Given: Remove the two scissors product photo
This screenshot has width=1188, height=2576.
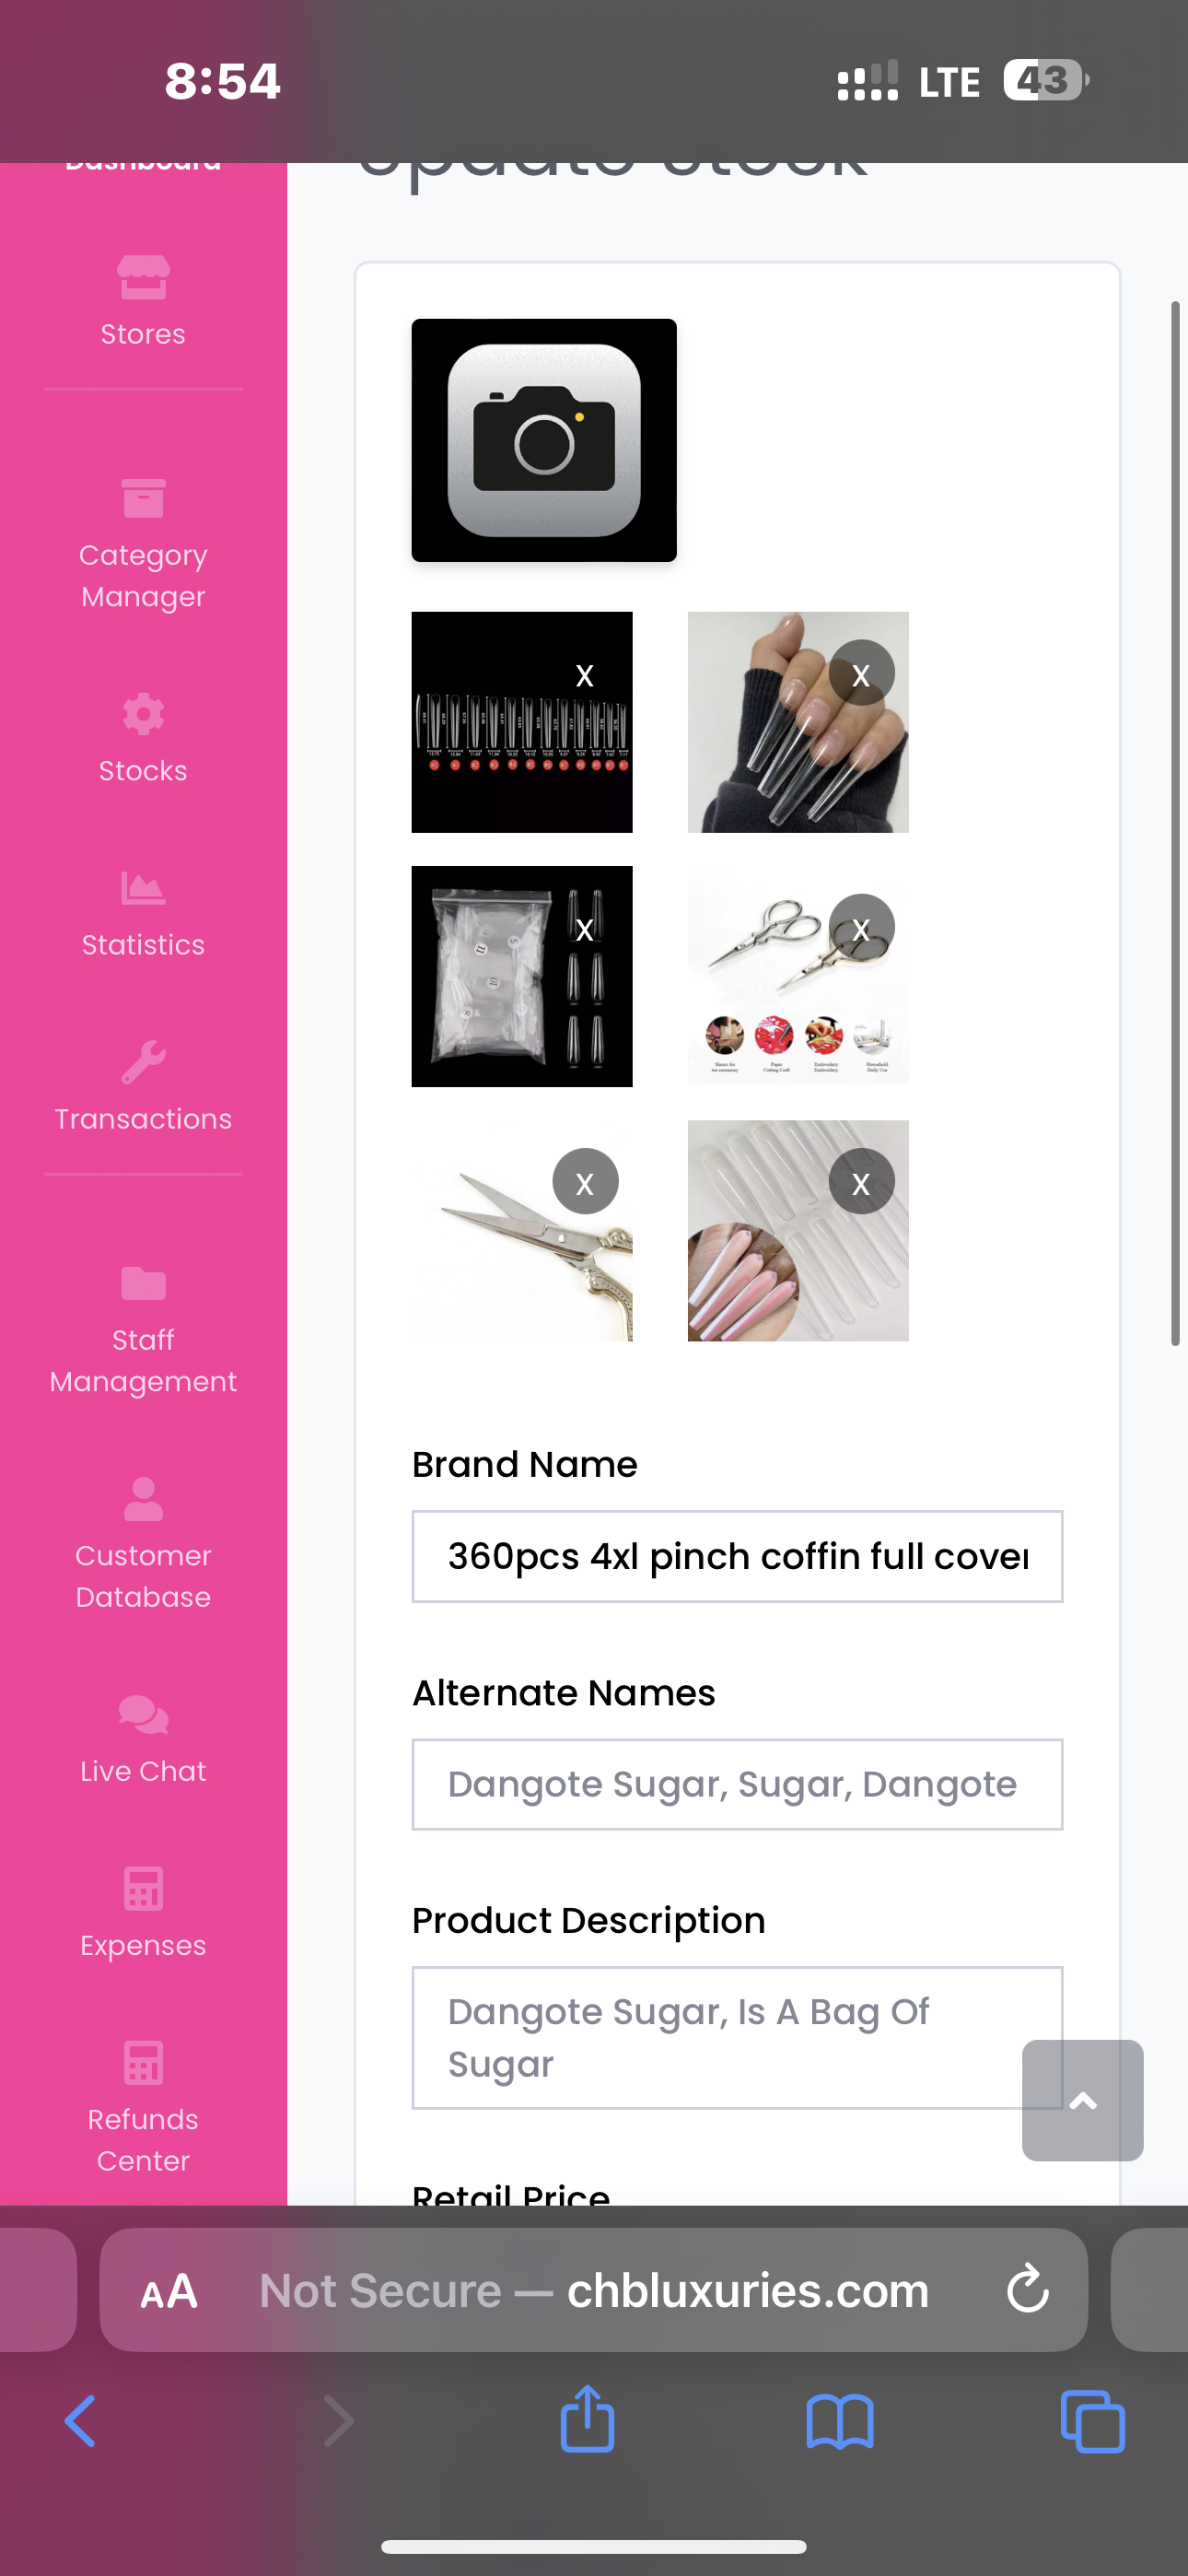Looking at the screenshot, I should click(861, 928).
